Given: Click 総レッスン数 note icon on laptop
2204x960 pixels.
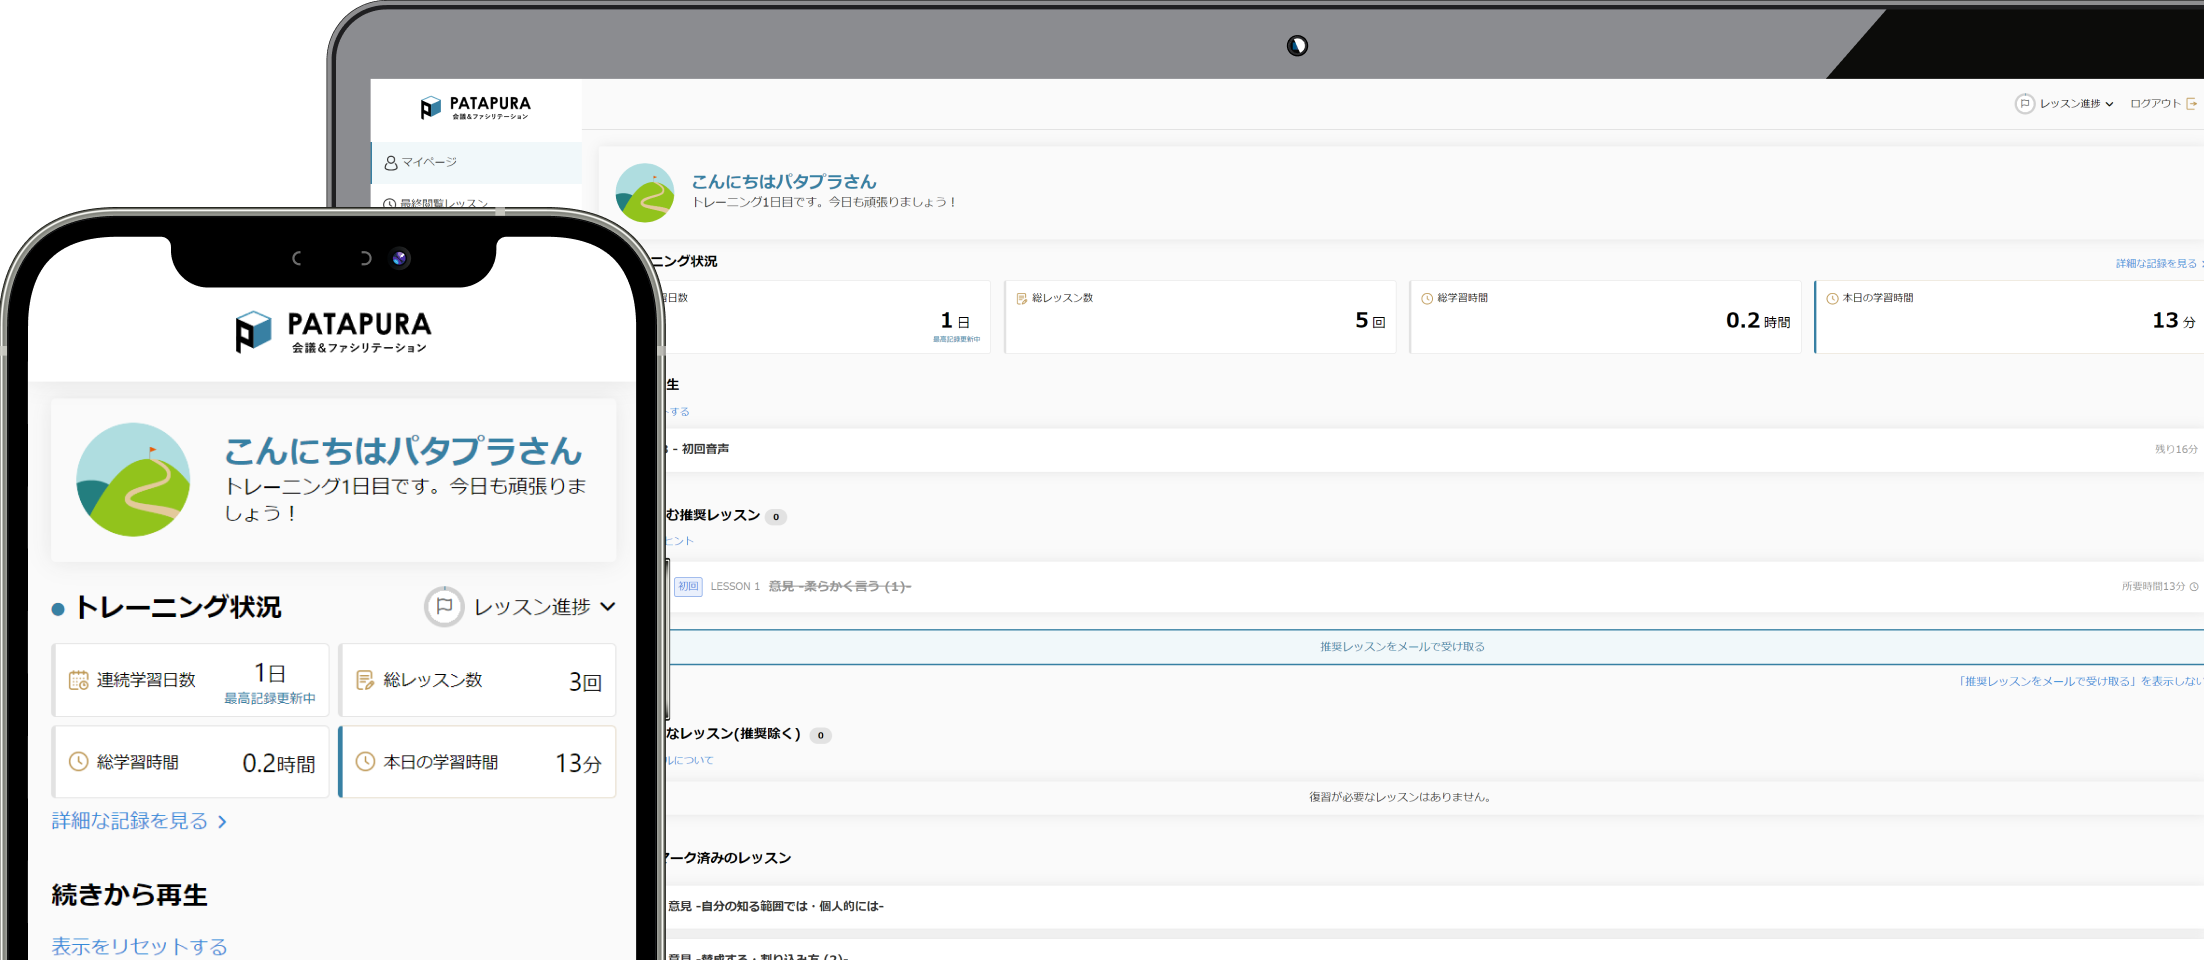Looking at the screenshot, I should click(1022, 298).
